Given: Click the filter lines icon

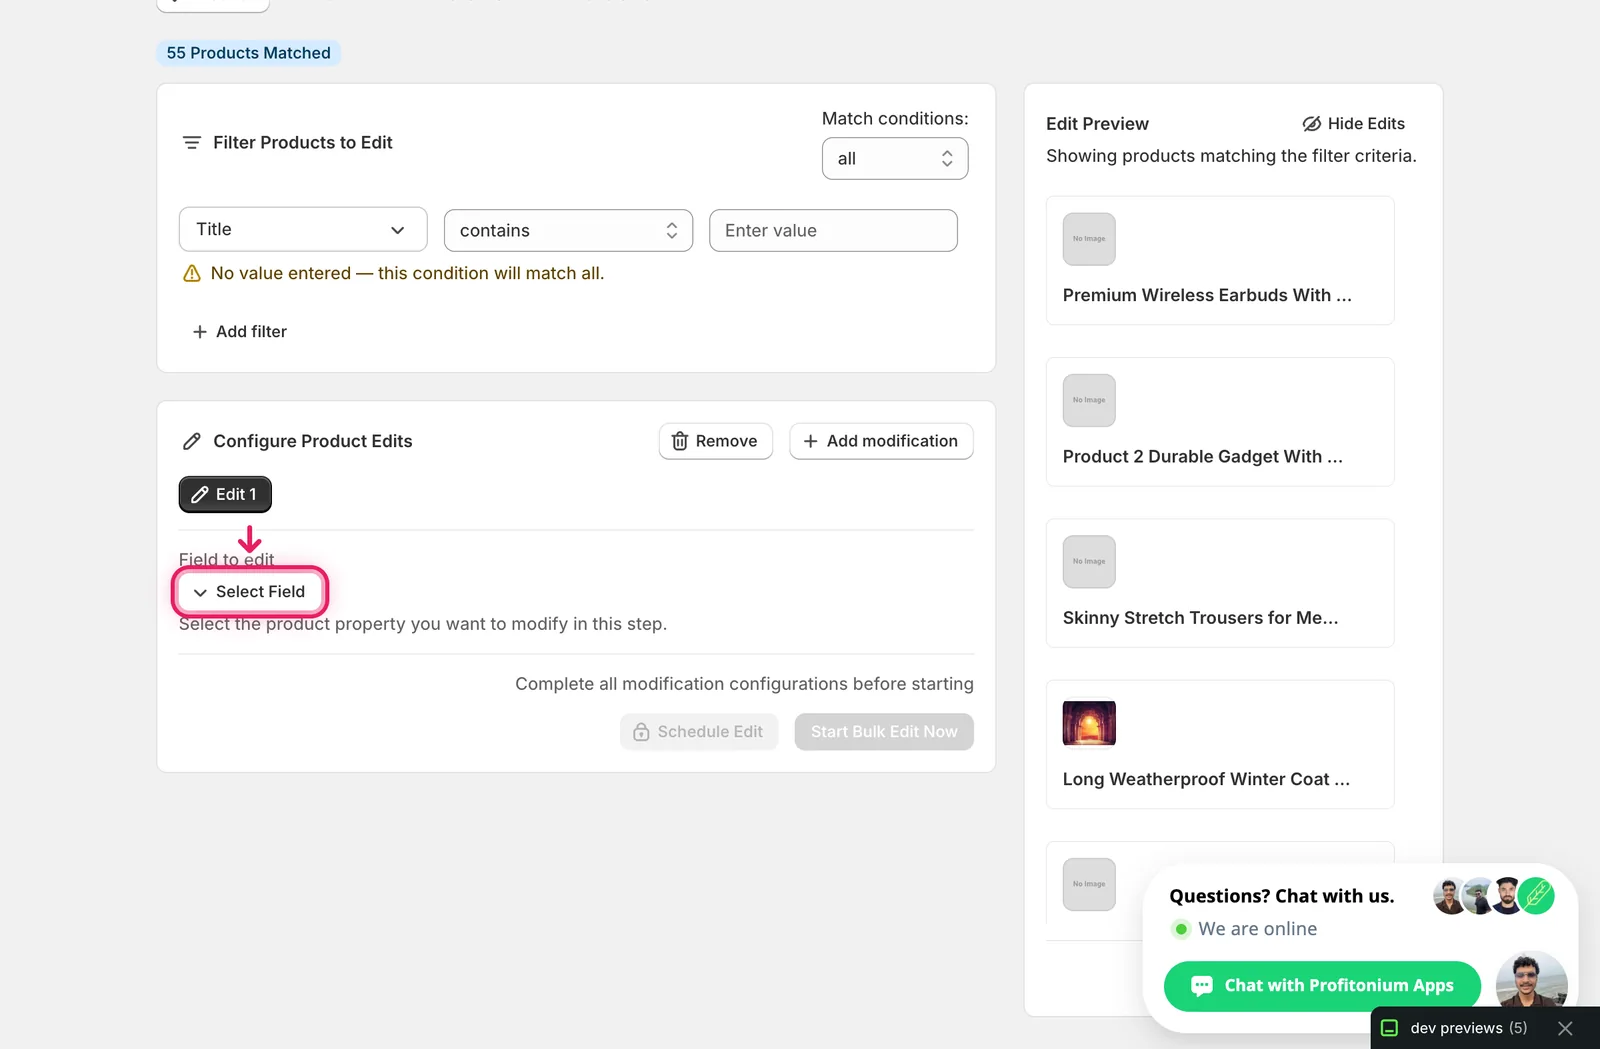Looking at the screenshot, I should 192,143.
